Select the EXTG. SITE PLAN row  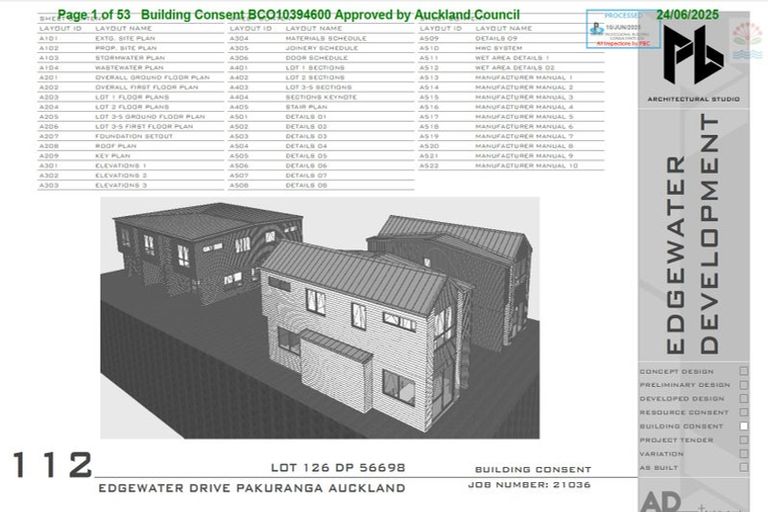click(130, 38)
